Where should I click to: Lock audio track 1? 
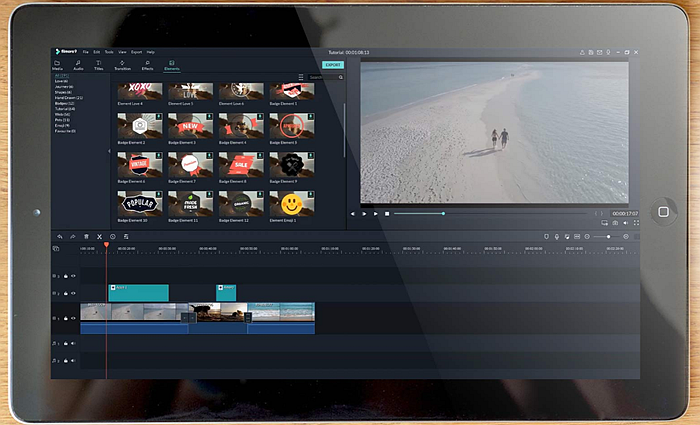pyautogui.click(x=66, y=343)
